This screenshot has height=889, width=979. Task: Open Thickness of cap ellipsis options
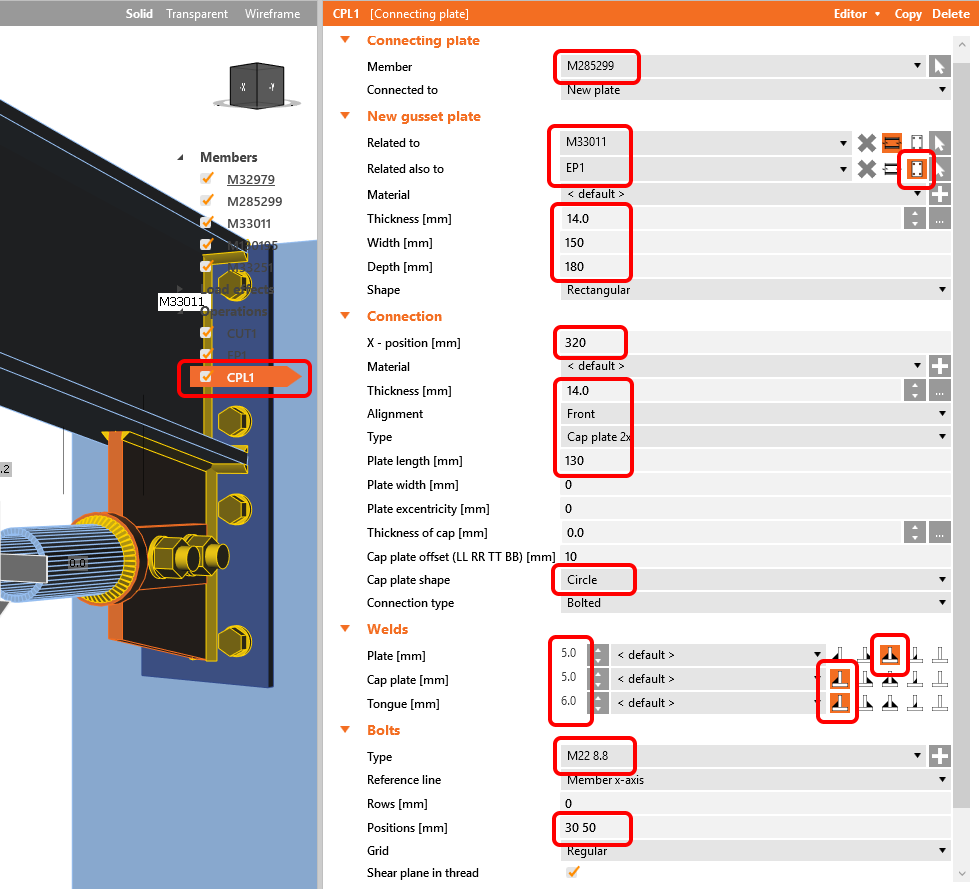tap(940, 533)
